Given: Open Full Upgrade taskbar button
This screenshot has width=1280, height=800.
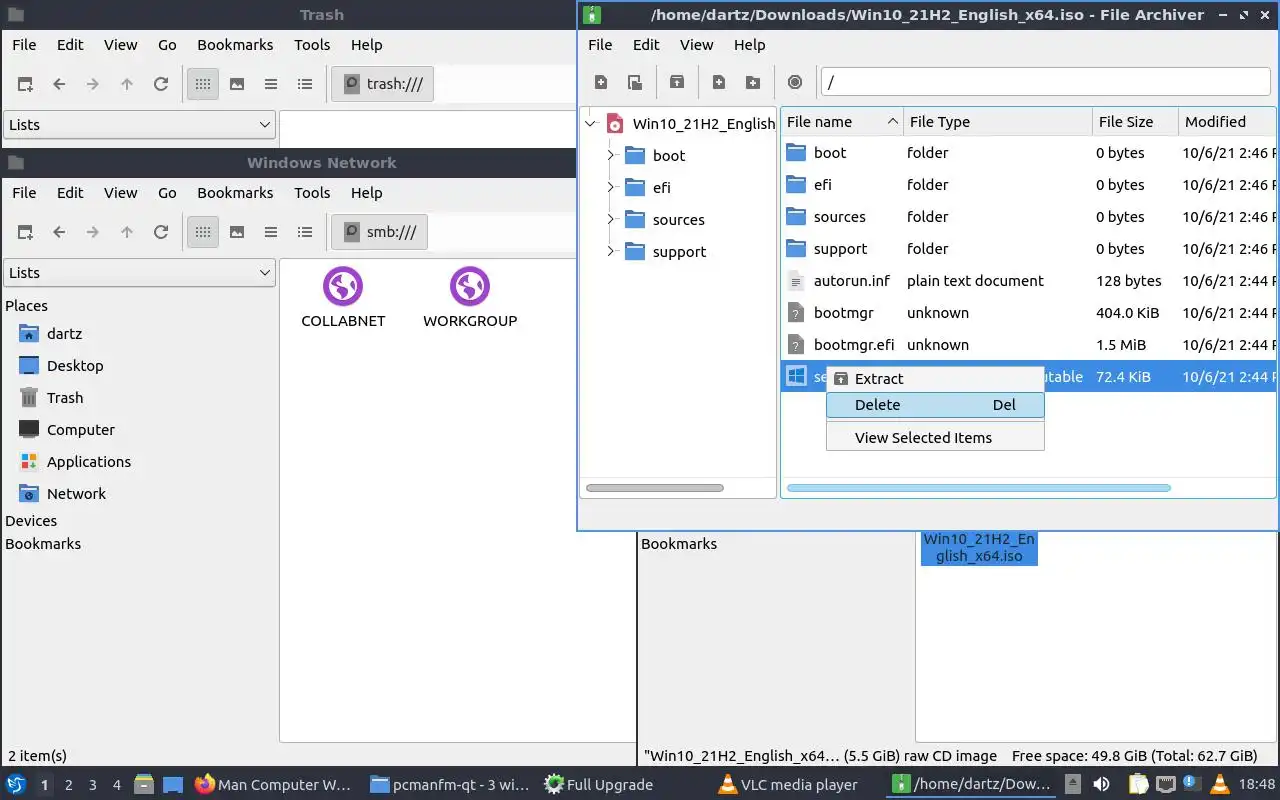Looking at the screenshot, I should [x=599, y=785].
